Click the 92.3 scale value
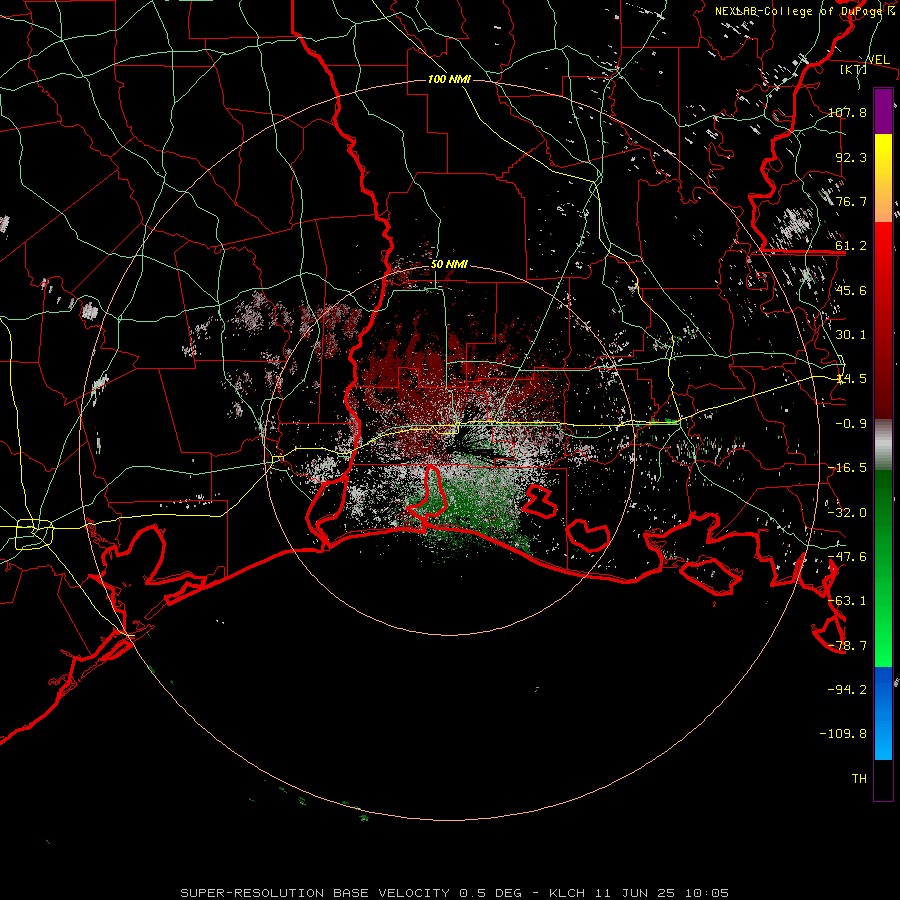This screenshot has width=900, height=900. tap(851, 157)
